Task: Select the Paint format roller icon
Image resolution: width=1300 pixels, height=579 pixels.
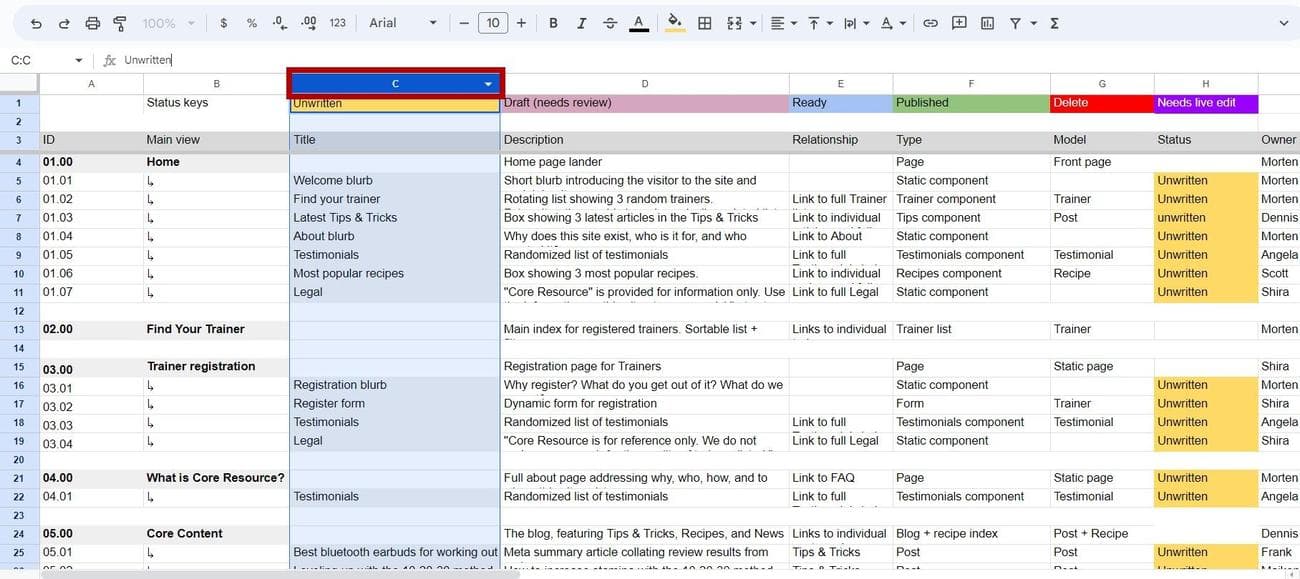Action: [x=120, y=23]
